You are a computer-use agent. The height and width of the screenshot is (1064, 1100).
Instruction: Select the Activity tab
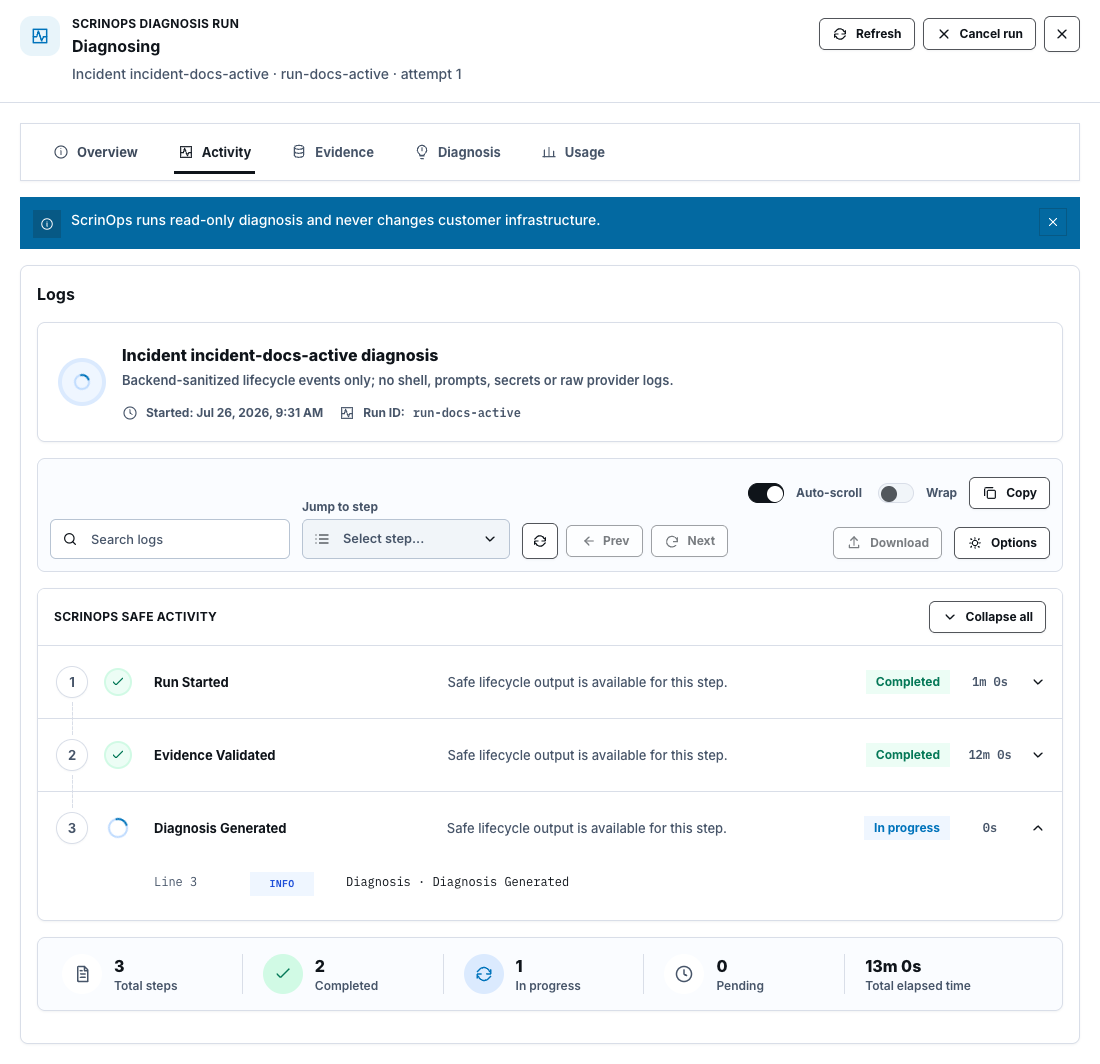pyautogui.click(x=215, y=152)
